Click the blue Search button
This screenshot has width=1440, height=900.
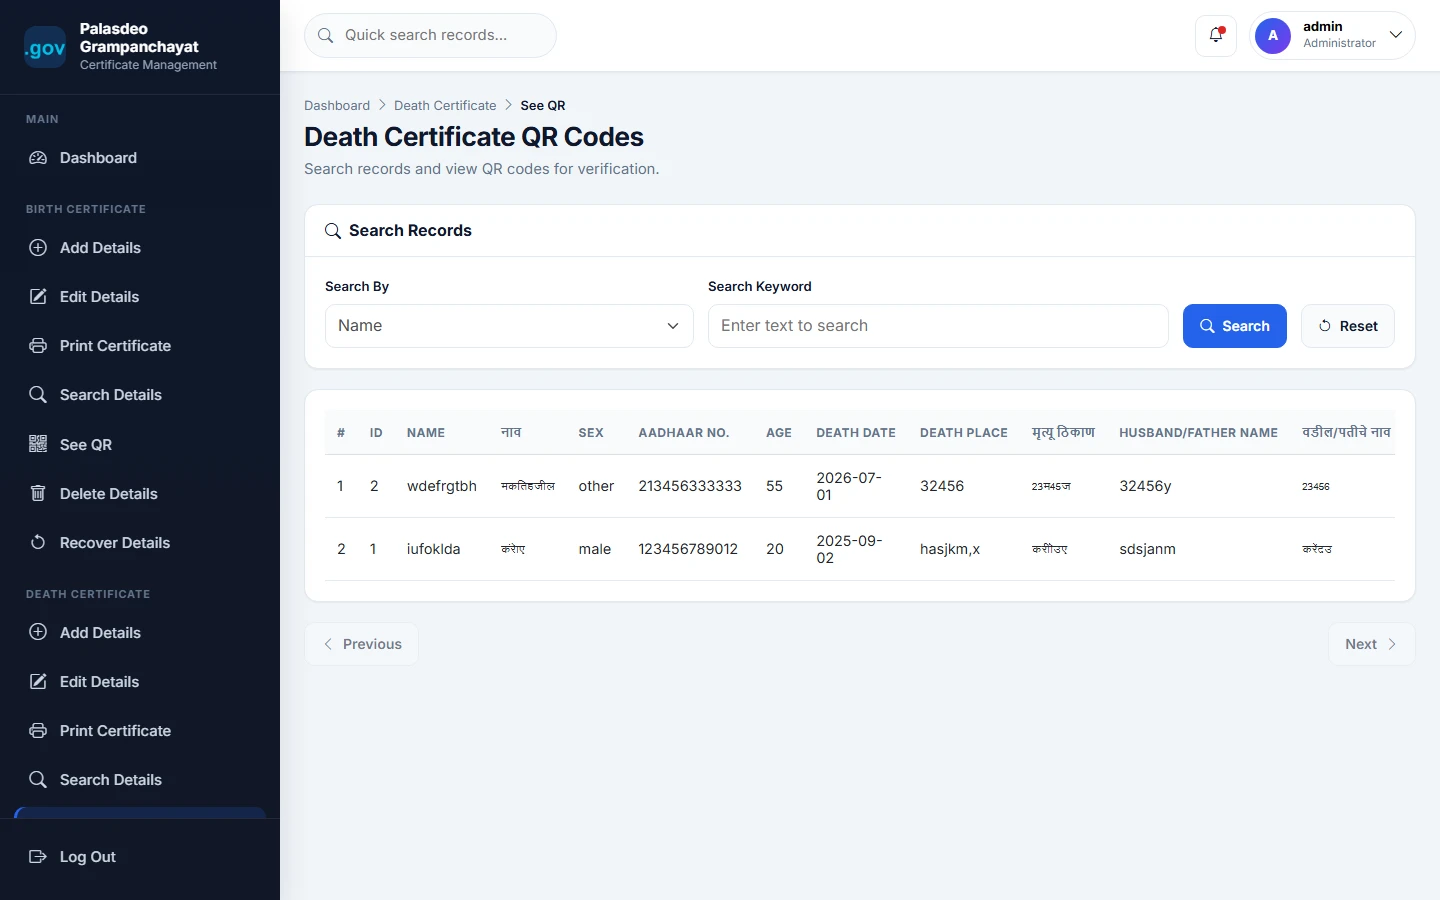point(1235,326)
